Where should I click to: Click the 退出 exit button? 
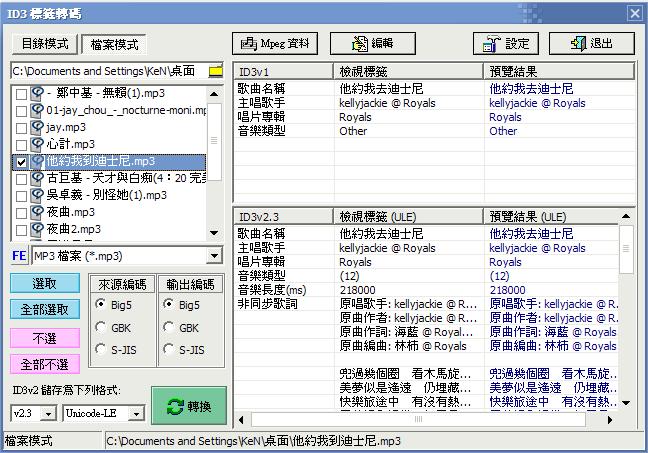tap(591, 44)
